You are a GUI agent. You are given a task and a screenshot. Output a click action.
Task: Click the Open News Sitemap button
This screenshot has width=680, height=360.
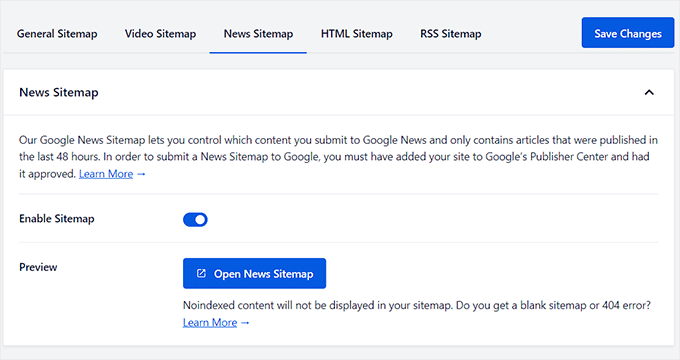pyautogui.click(x=254, y=274)
